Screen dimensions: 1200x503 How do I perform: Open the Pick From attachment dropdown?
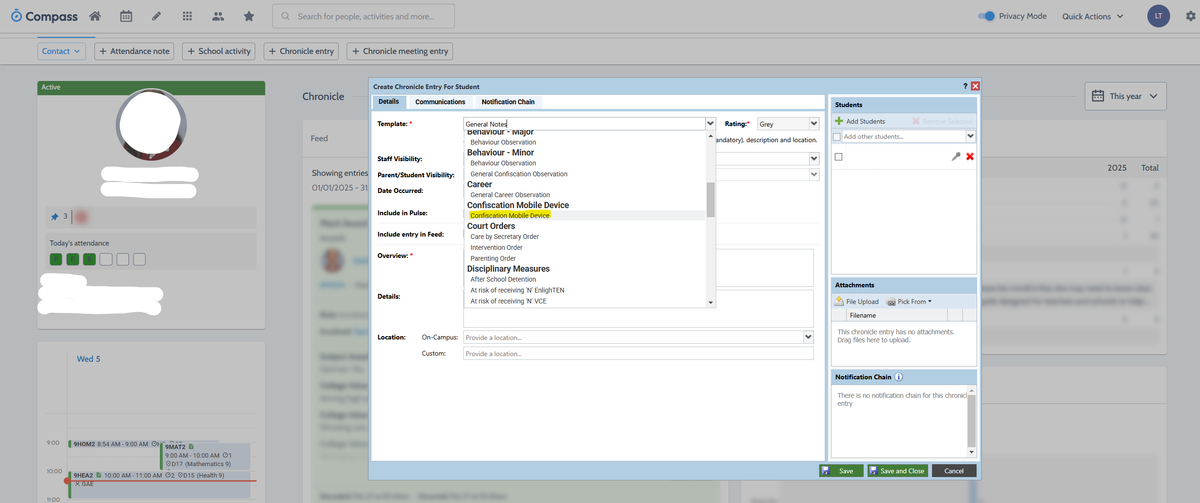909,301
